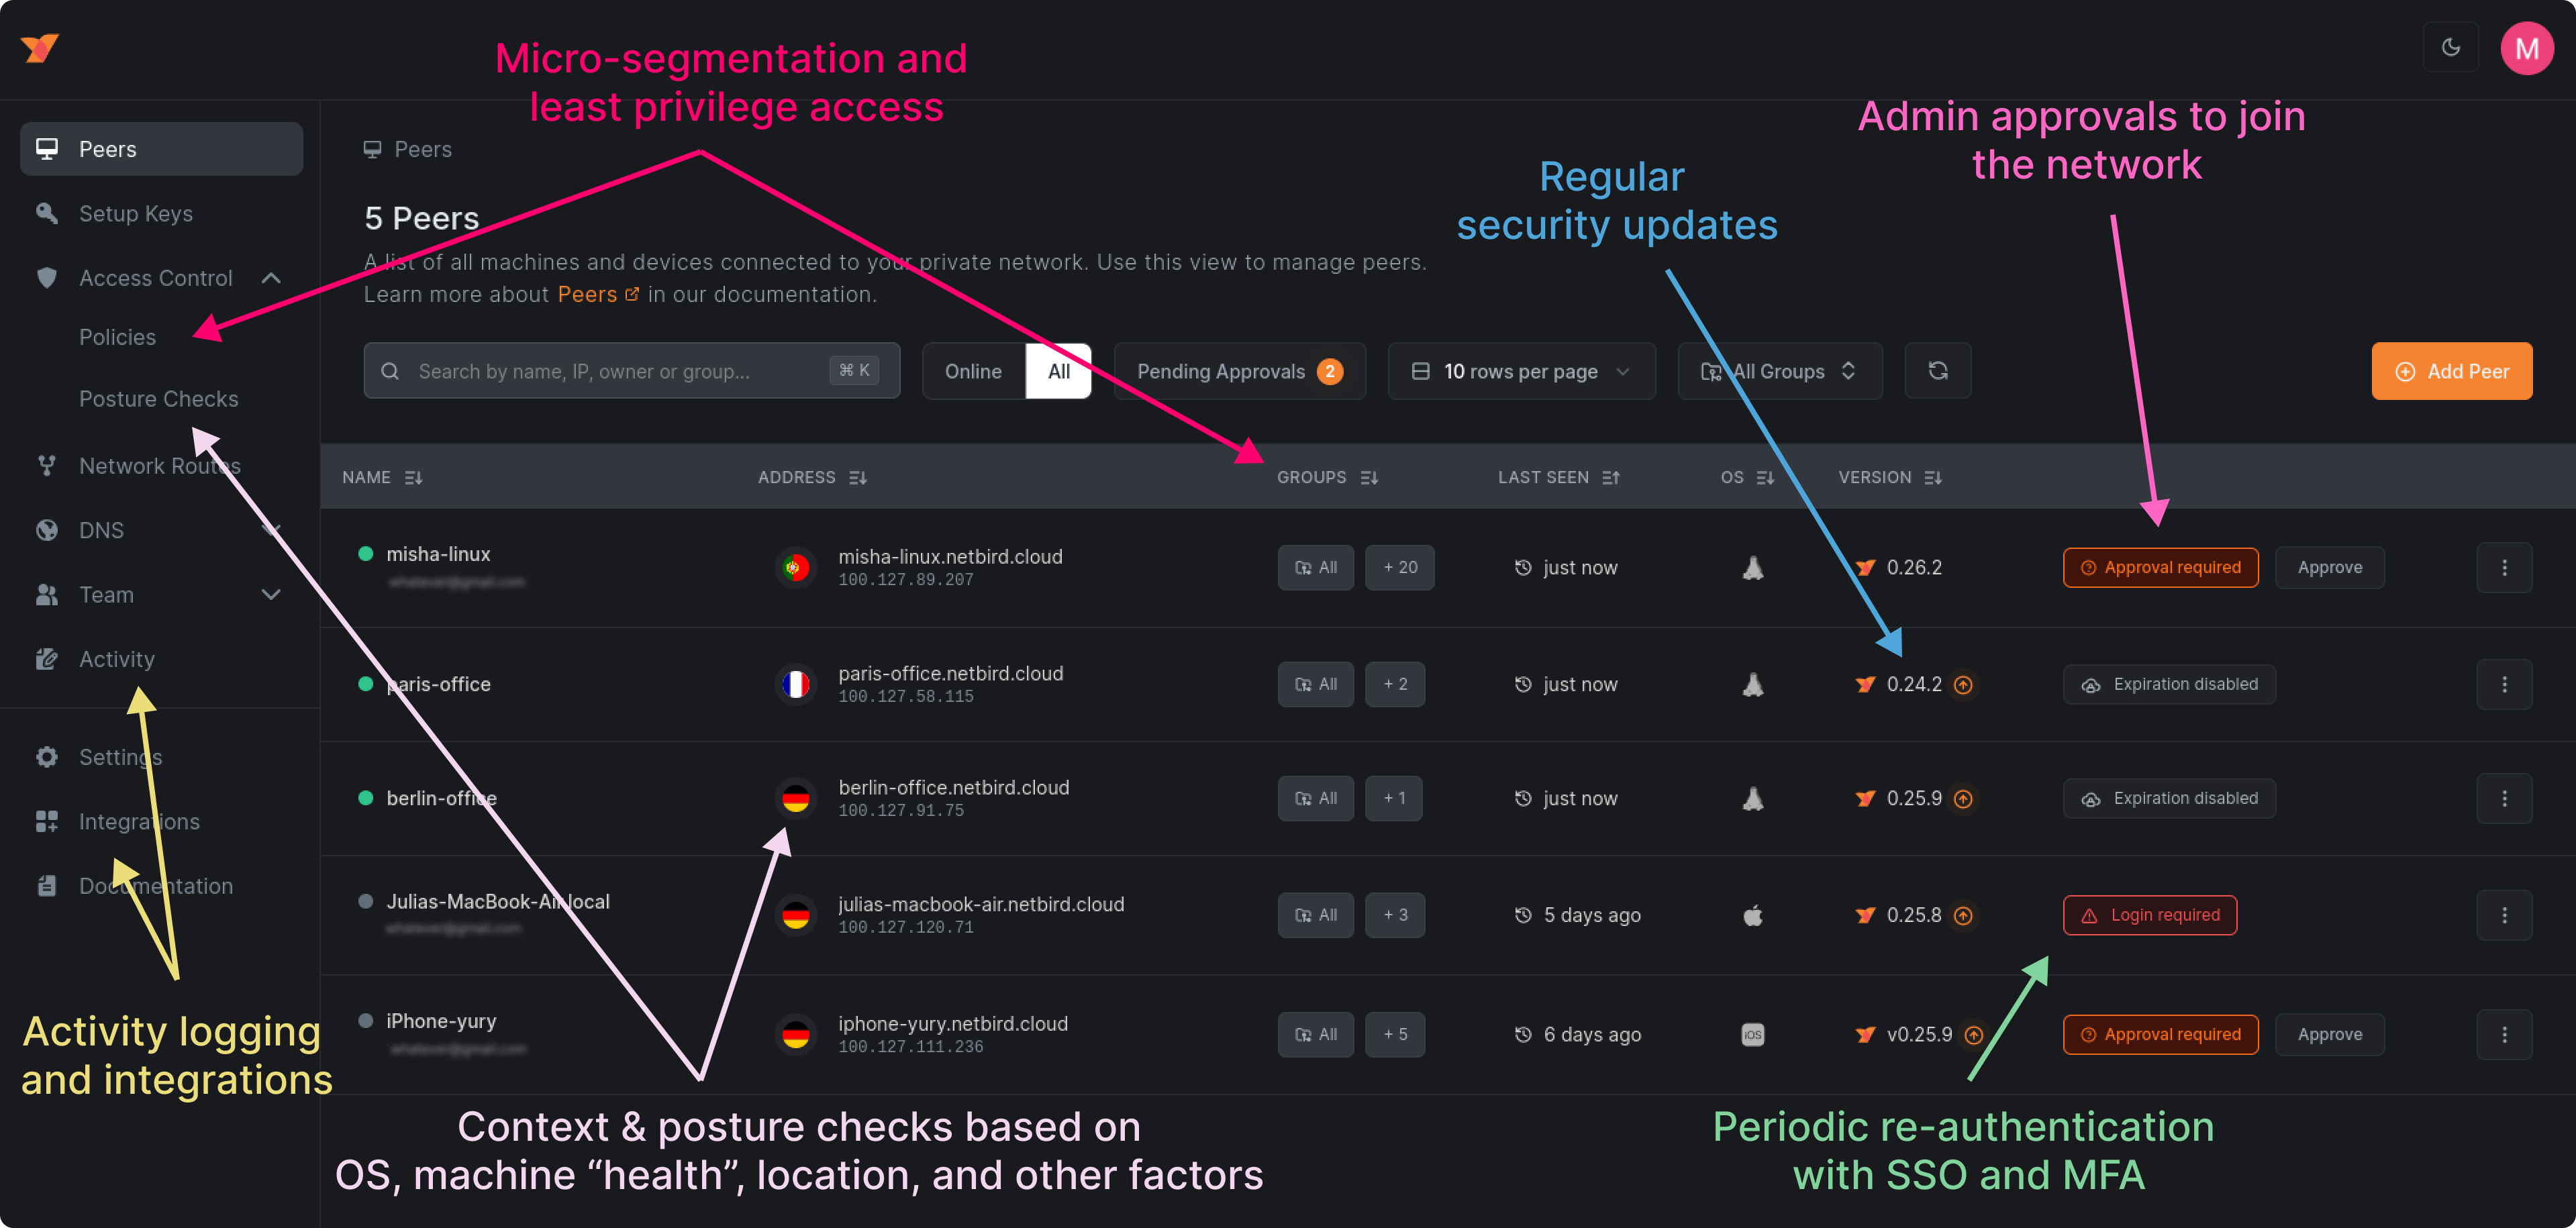
Task: Click the refresh peers icon button
Action: pyautogui.click(x=1937, y=371)
